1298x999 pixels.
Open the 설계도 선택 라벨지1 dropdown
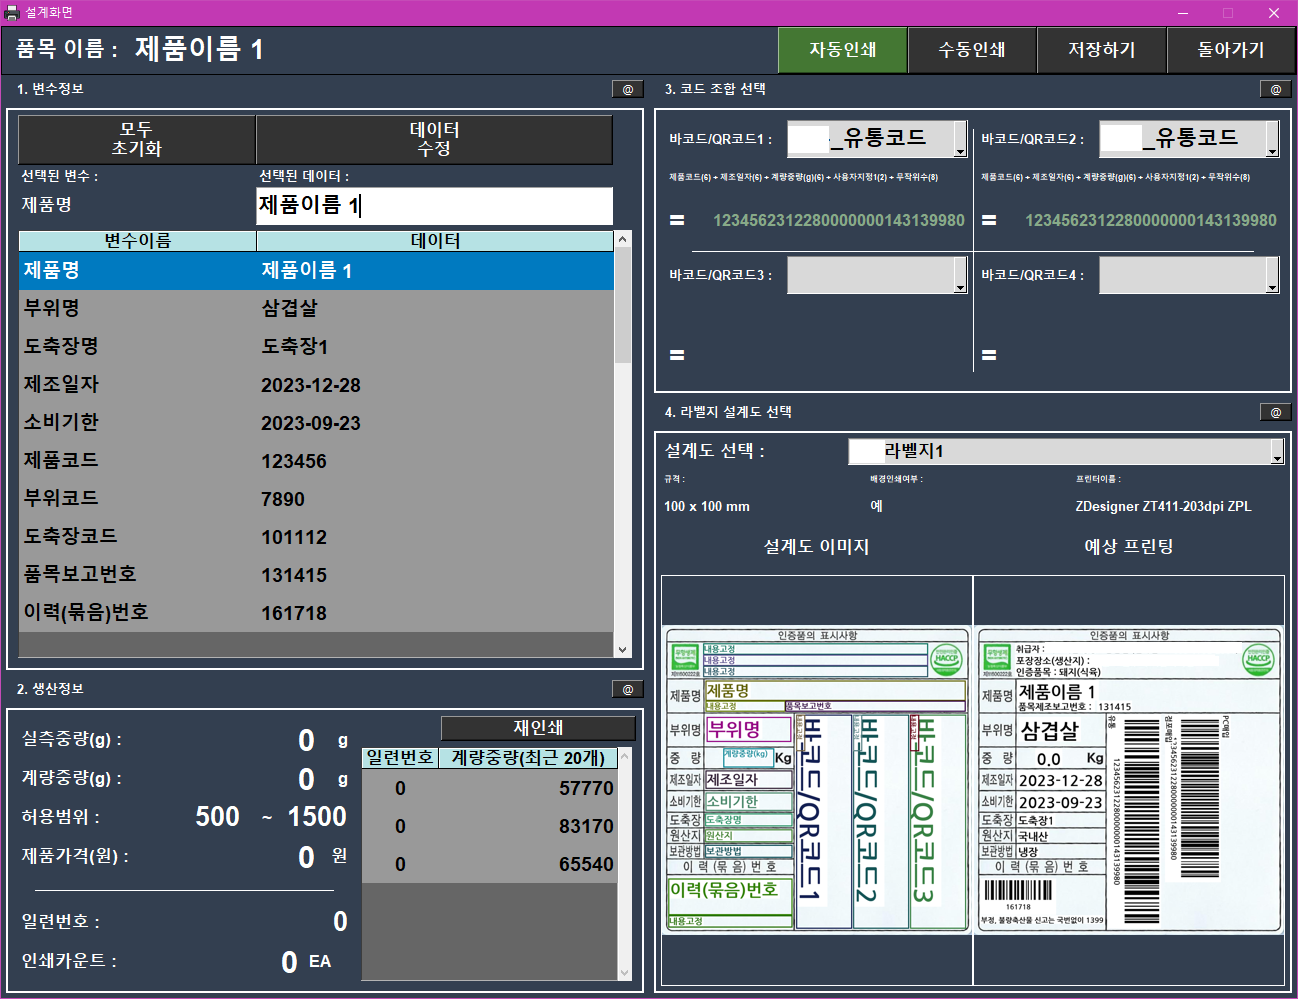click(x=1277, y=452)
